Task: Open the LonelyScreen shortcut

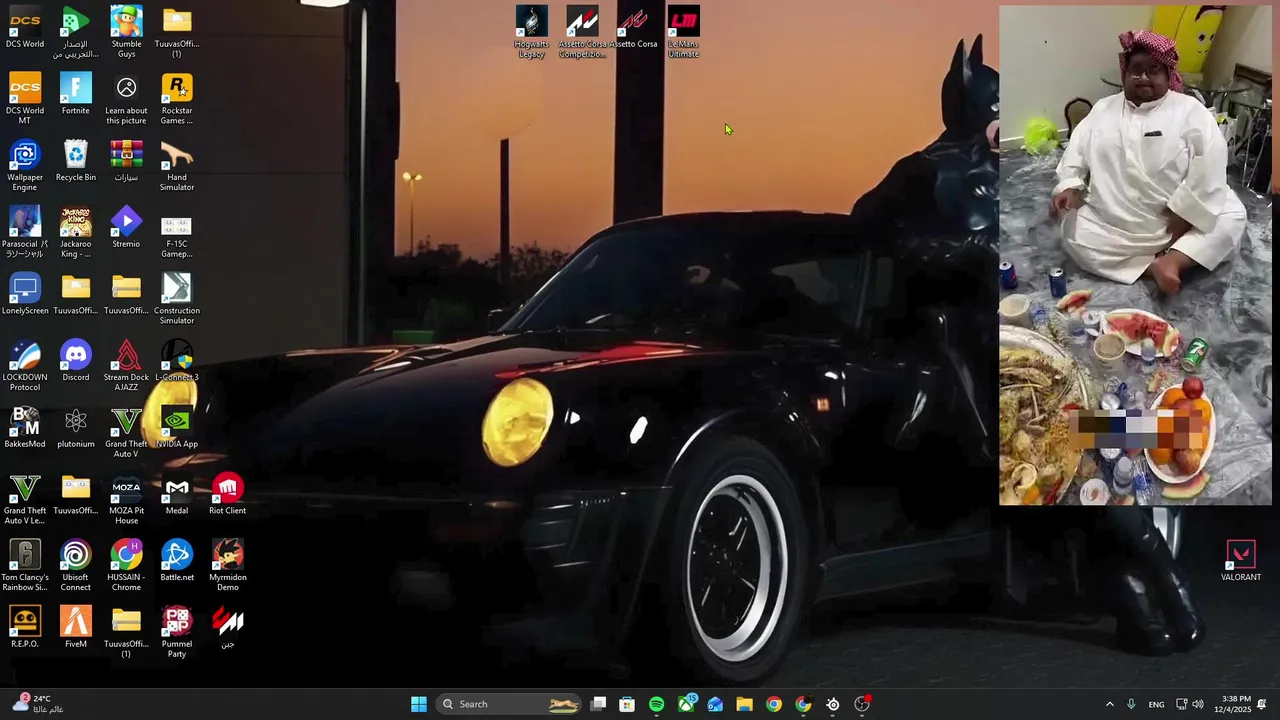Action: coord(25,294)
